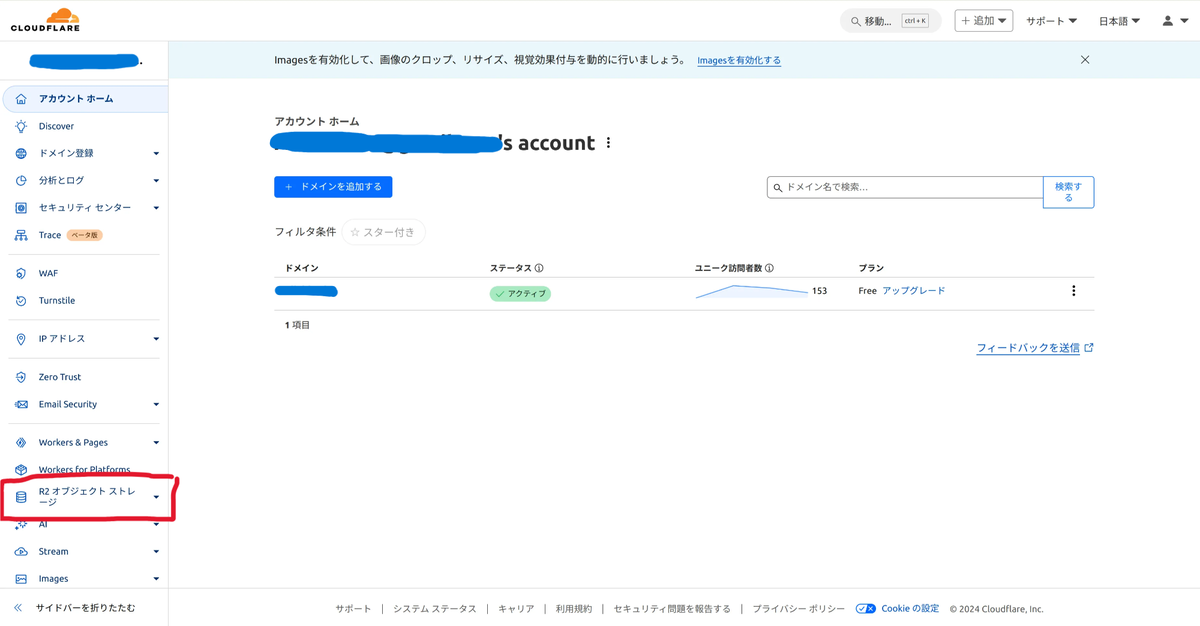Click the ユニーク訪問者数 info icon
This screenshot has width=1200, height=626.
click(x=769, y=269)
